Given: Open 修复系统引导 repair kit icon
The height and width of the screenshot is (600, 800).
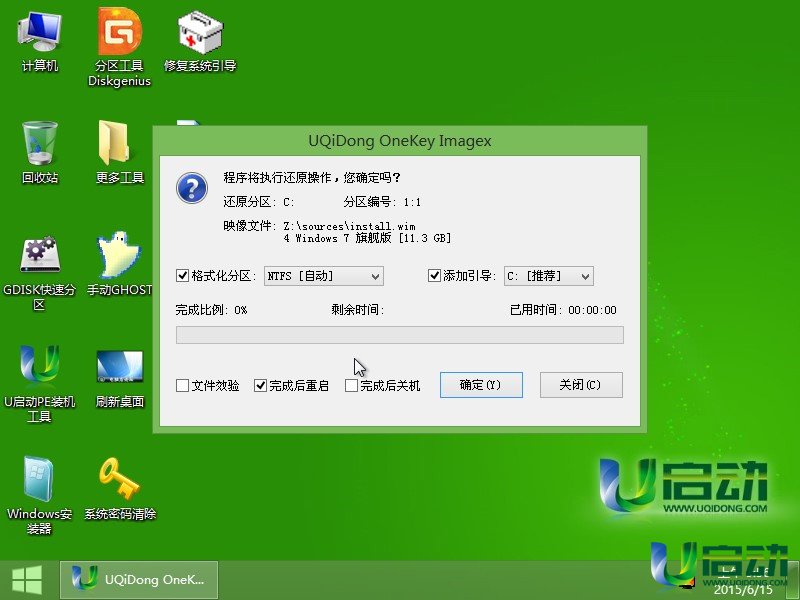Looking at the screenshot, I should tap(200, 42).
